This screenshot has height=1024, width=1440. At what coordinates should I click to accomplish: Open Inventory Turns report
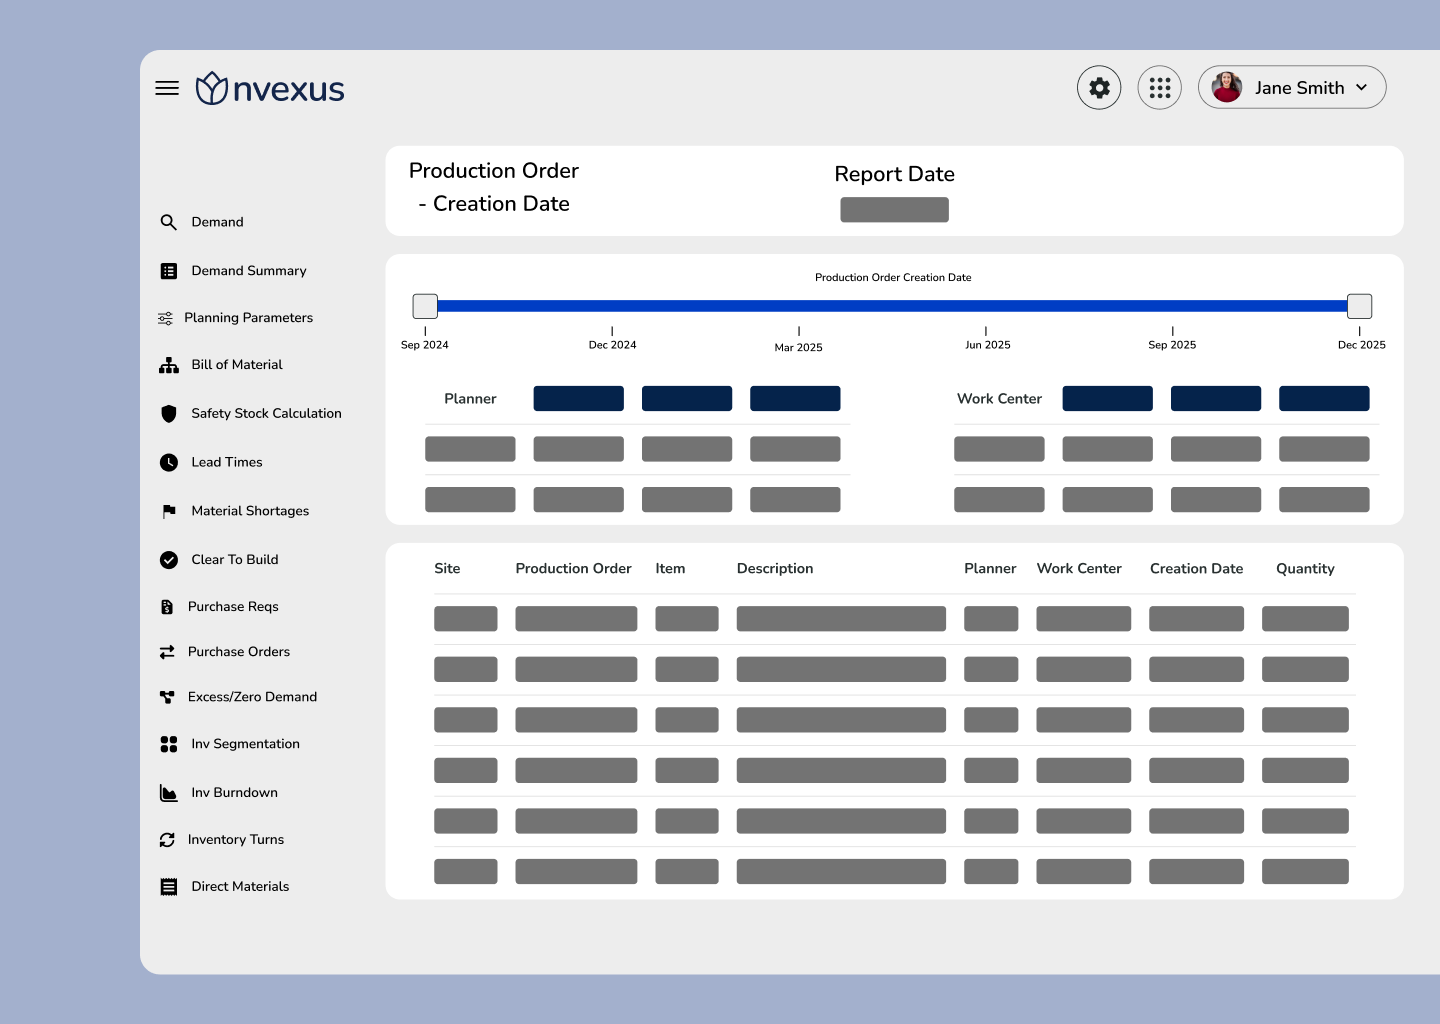coord(236,840)
